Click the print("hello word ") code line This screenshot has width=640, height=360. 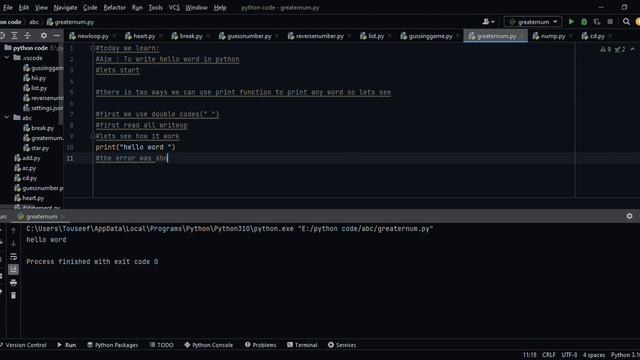pyautogui.click(x=135, y=147)
